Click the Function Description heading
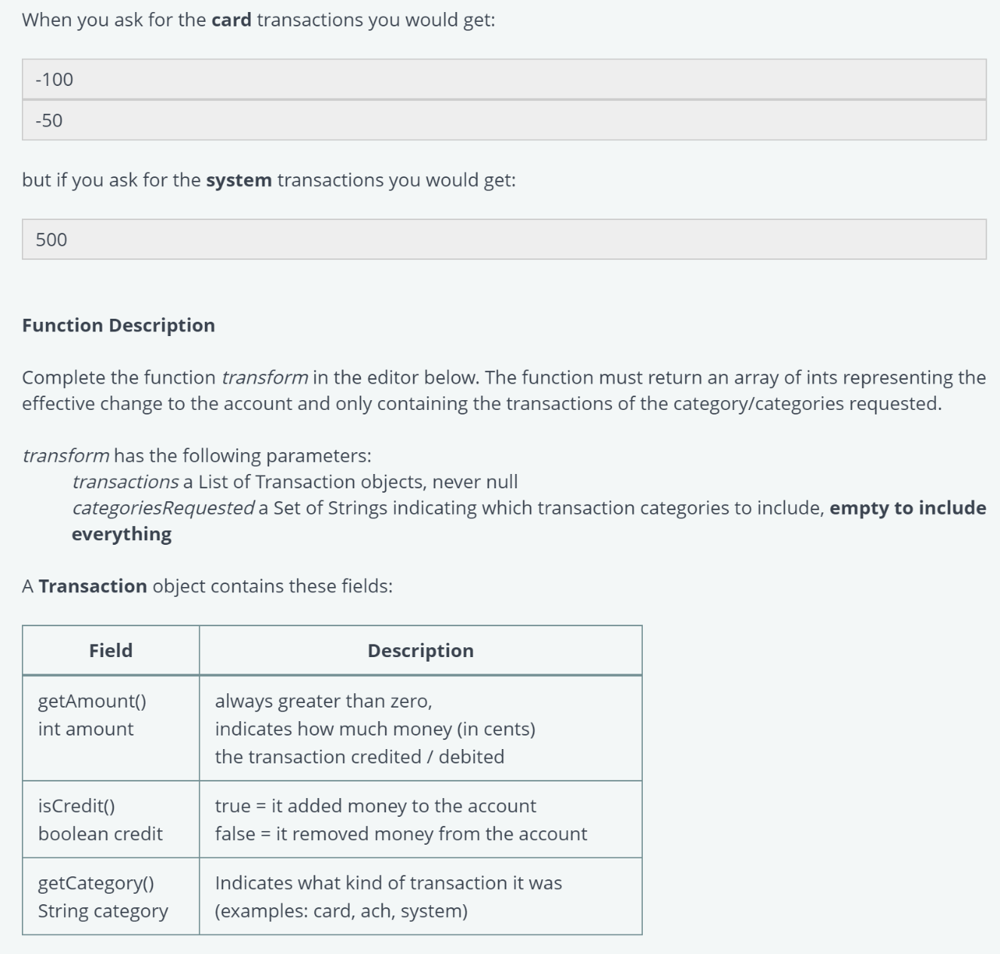Viewport: 1000px width, 954px height. click(x=119, y=325)
